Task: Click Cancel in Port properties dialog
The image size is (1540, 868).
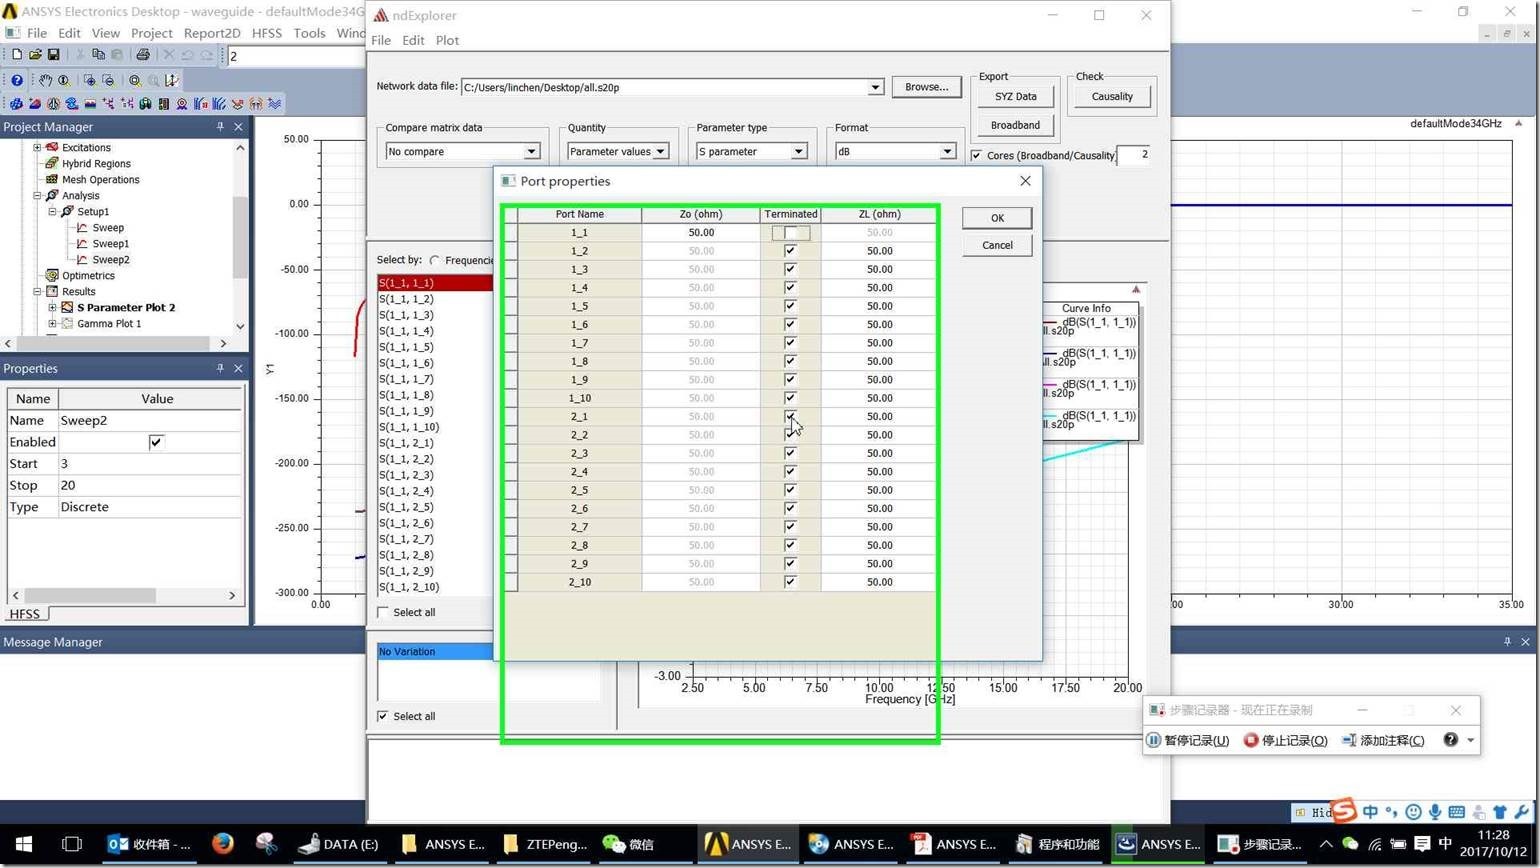Action: click(997, 245)
